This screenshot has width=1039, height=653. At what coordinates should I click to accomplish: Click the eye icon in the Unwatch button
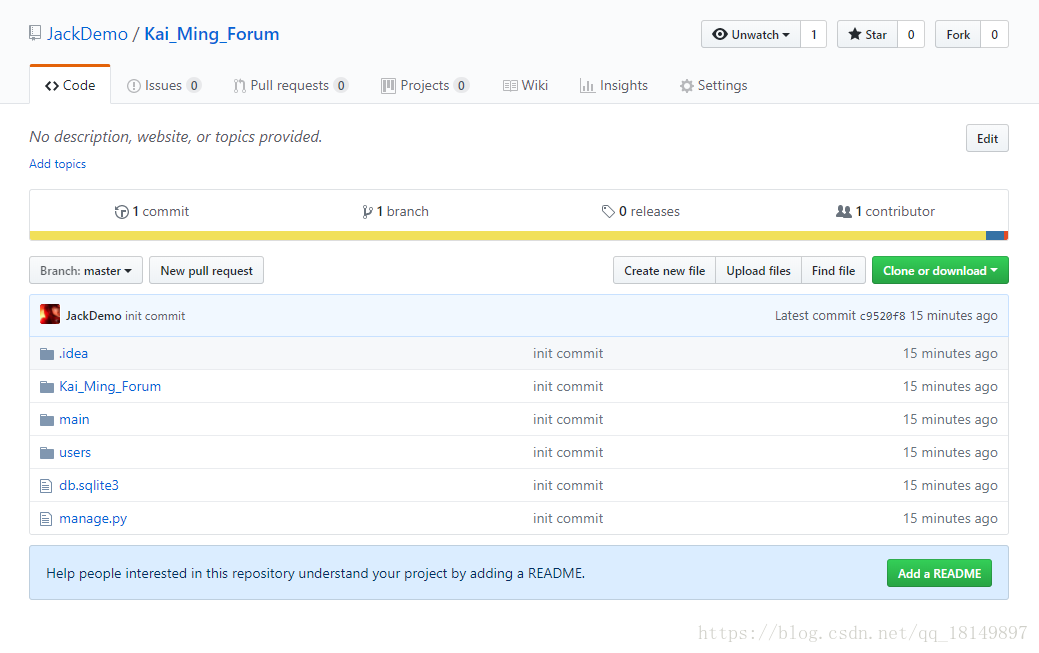720,34
